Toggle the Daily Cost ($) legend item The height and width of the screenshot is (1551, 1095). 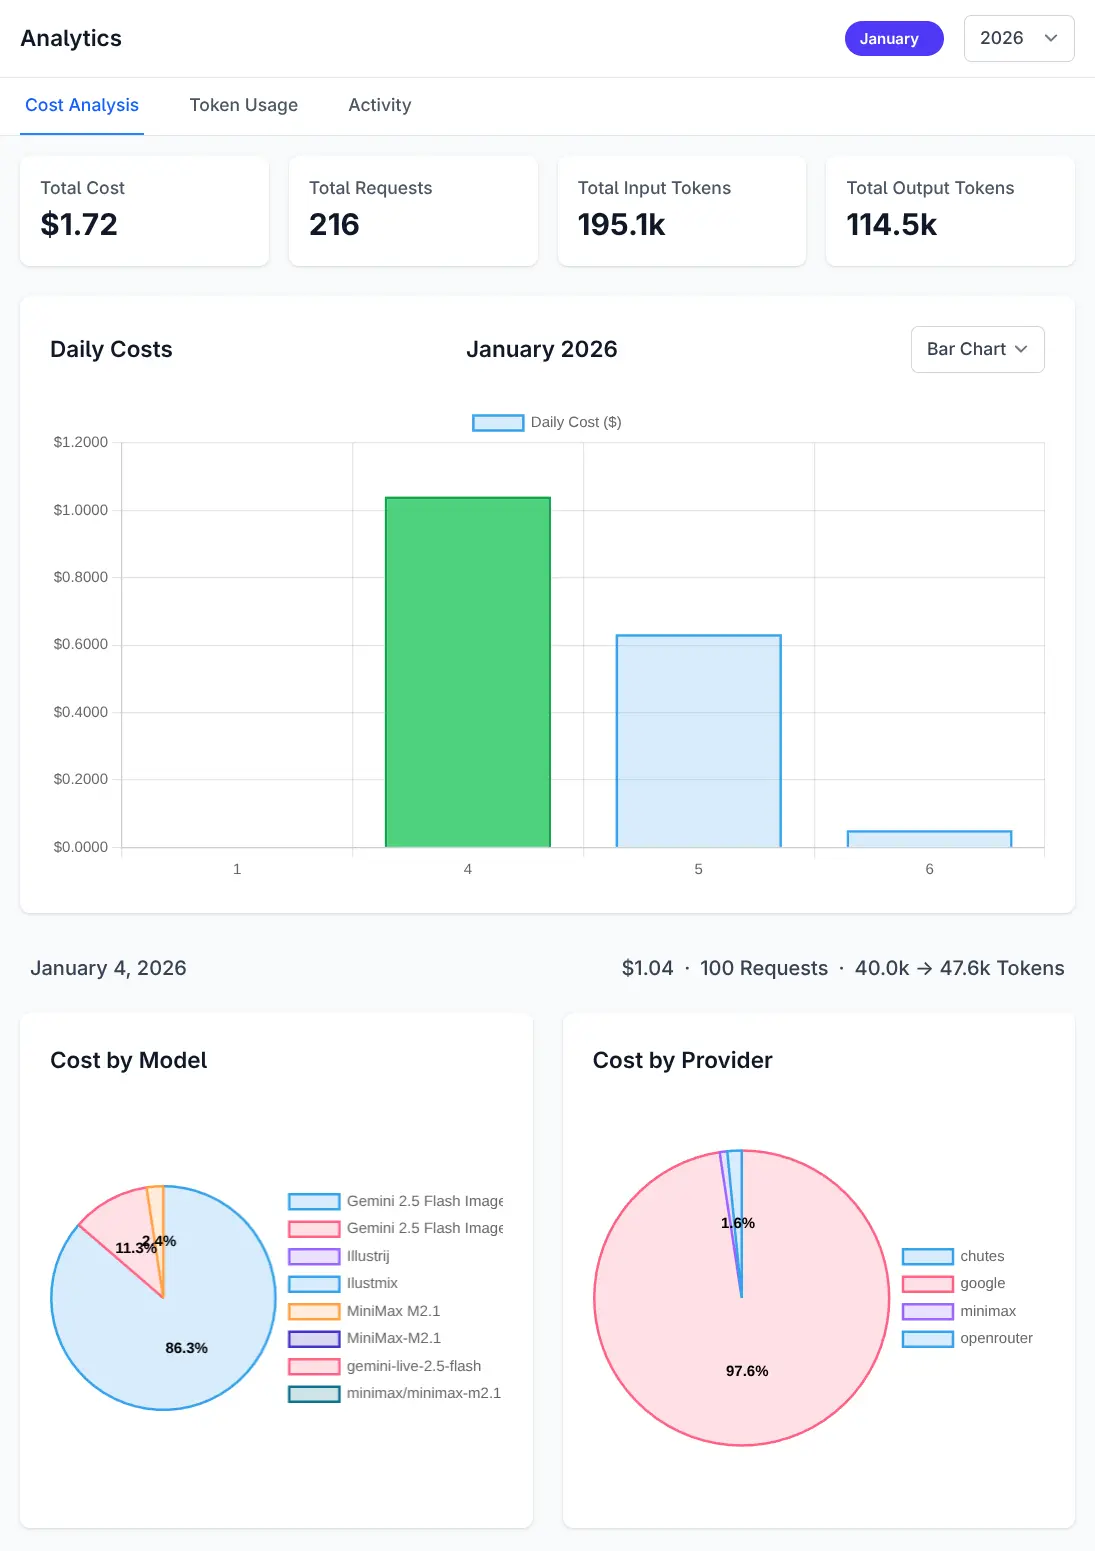[547, 422]
